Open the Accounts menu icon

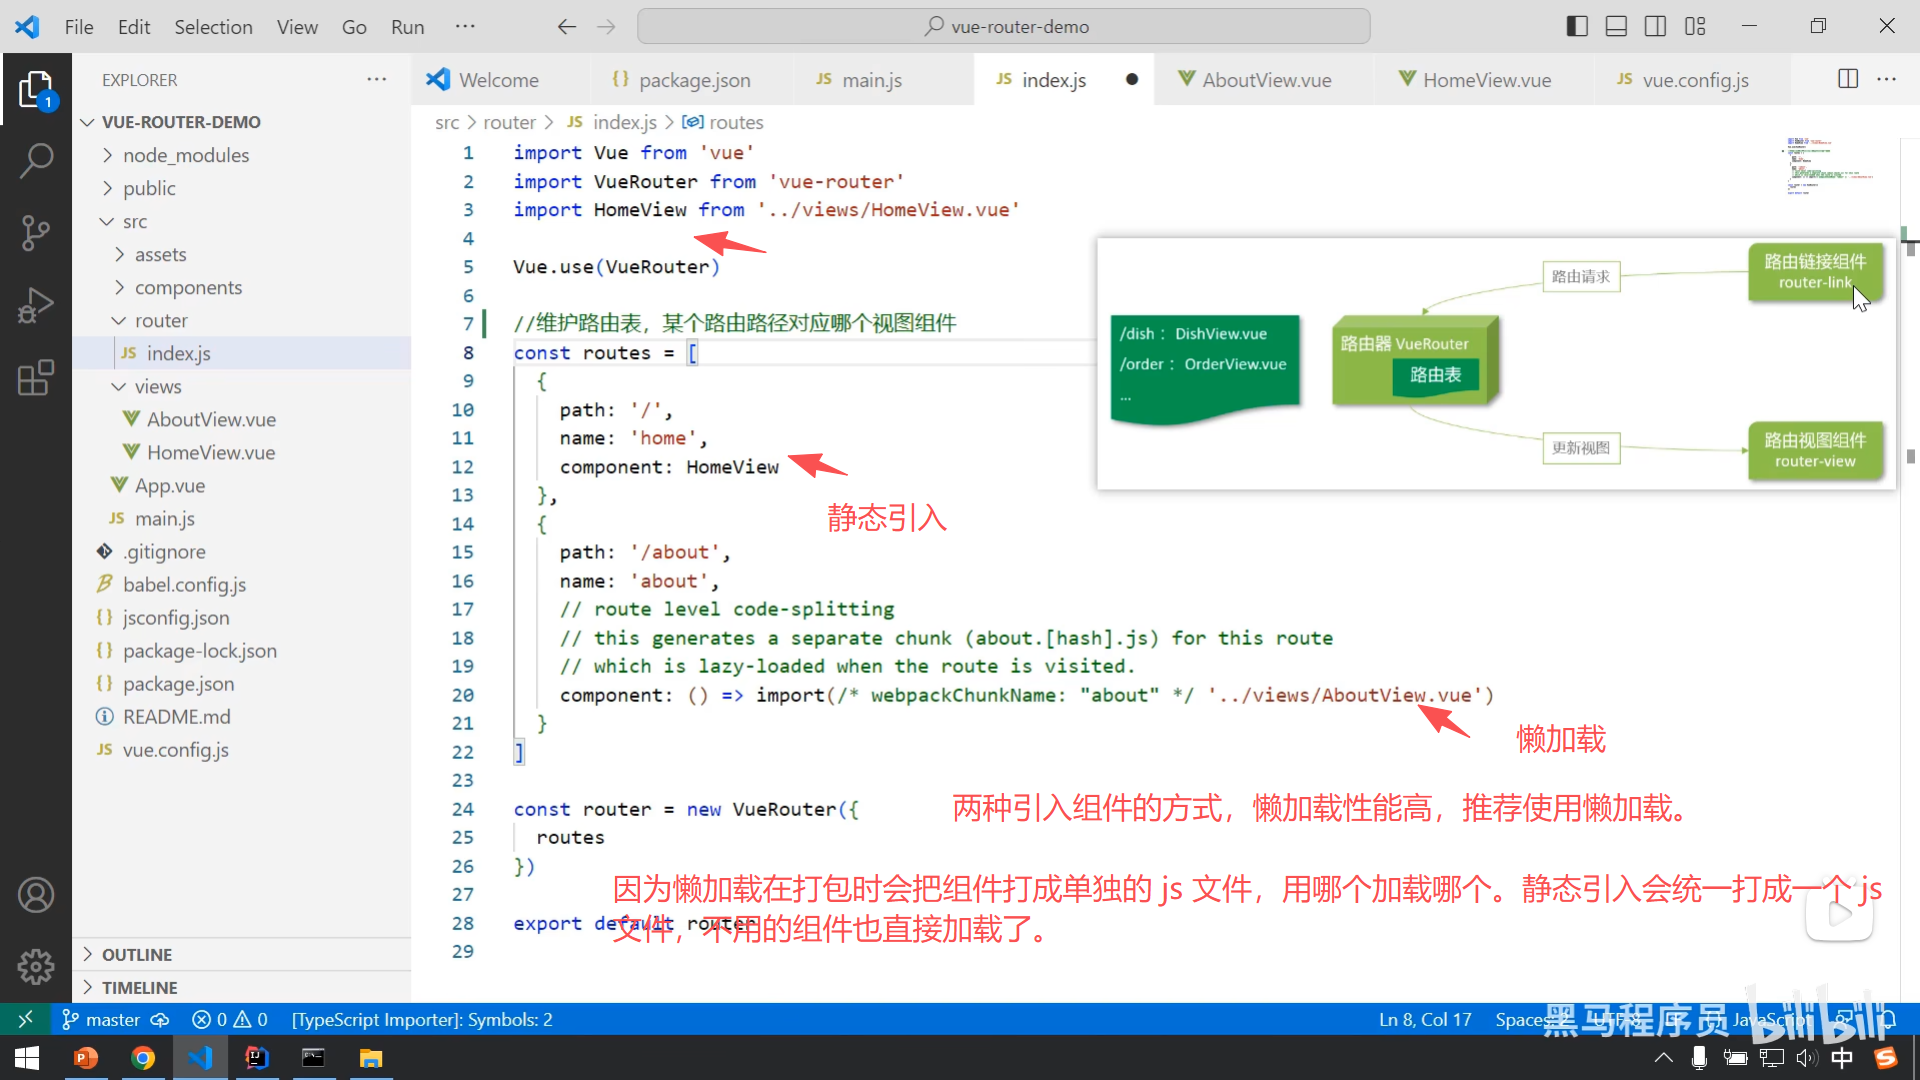pos(36,895)
